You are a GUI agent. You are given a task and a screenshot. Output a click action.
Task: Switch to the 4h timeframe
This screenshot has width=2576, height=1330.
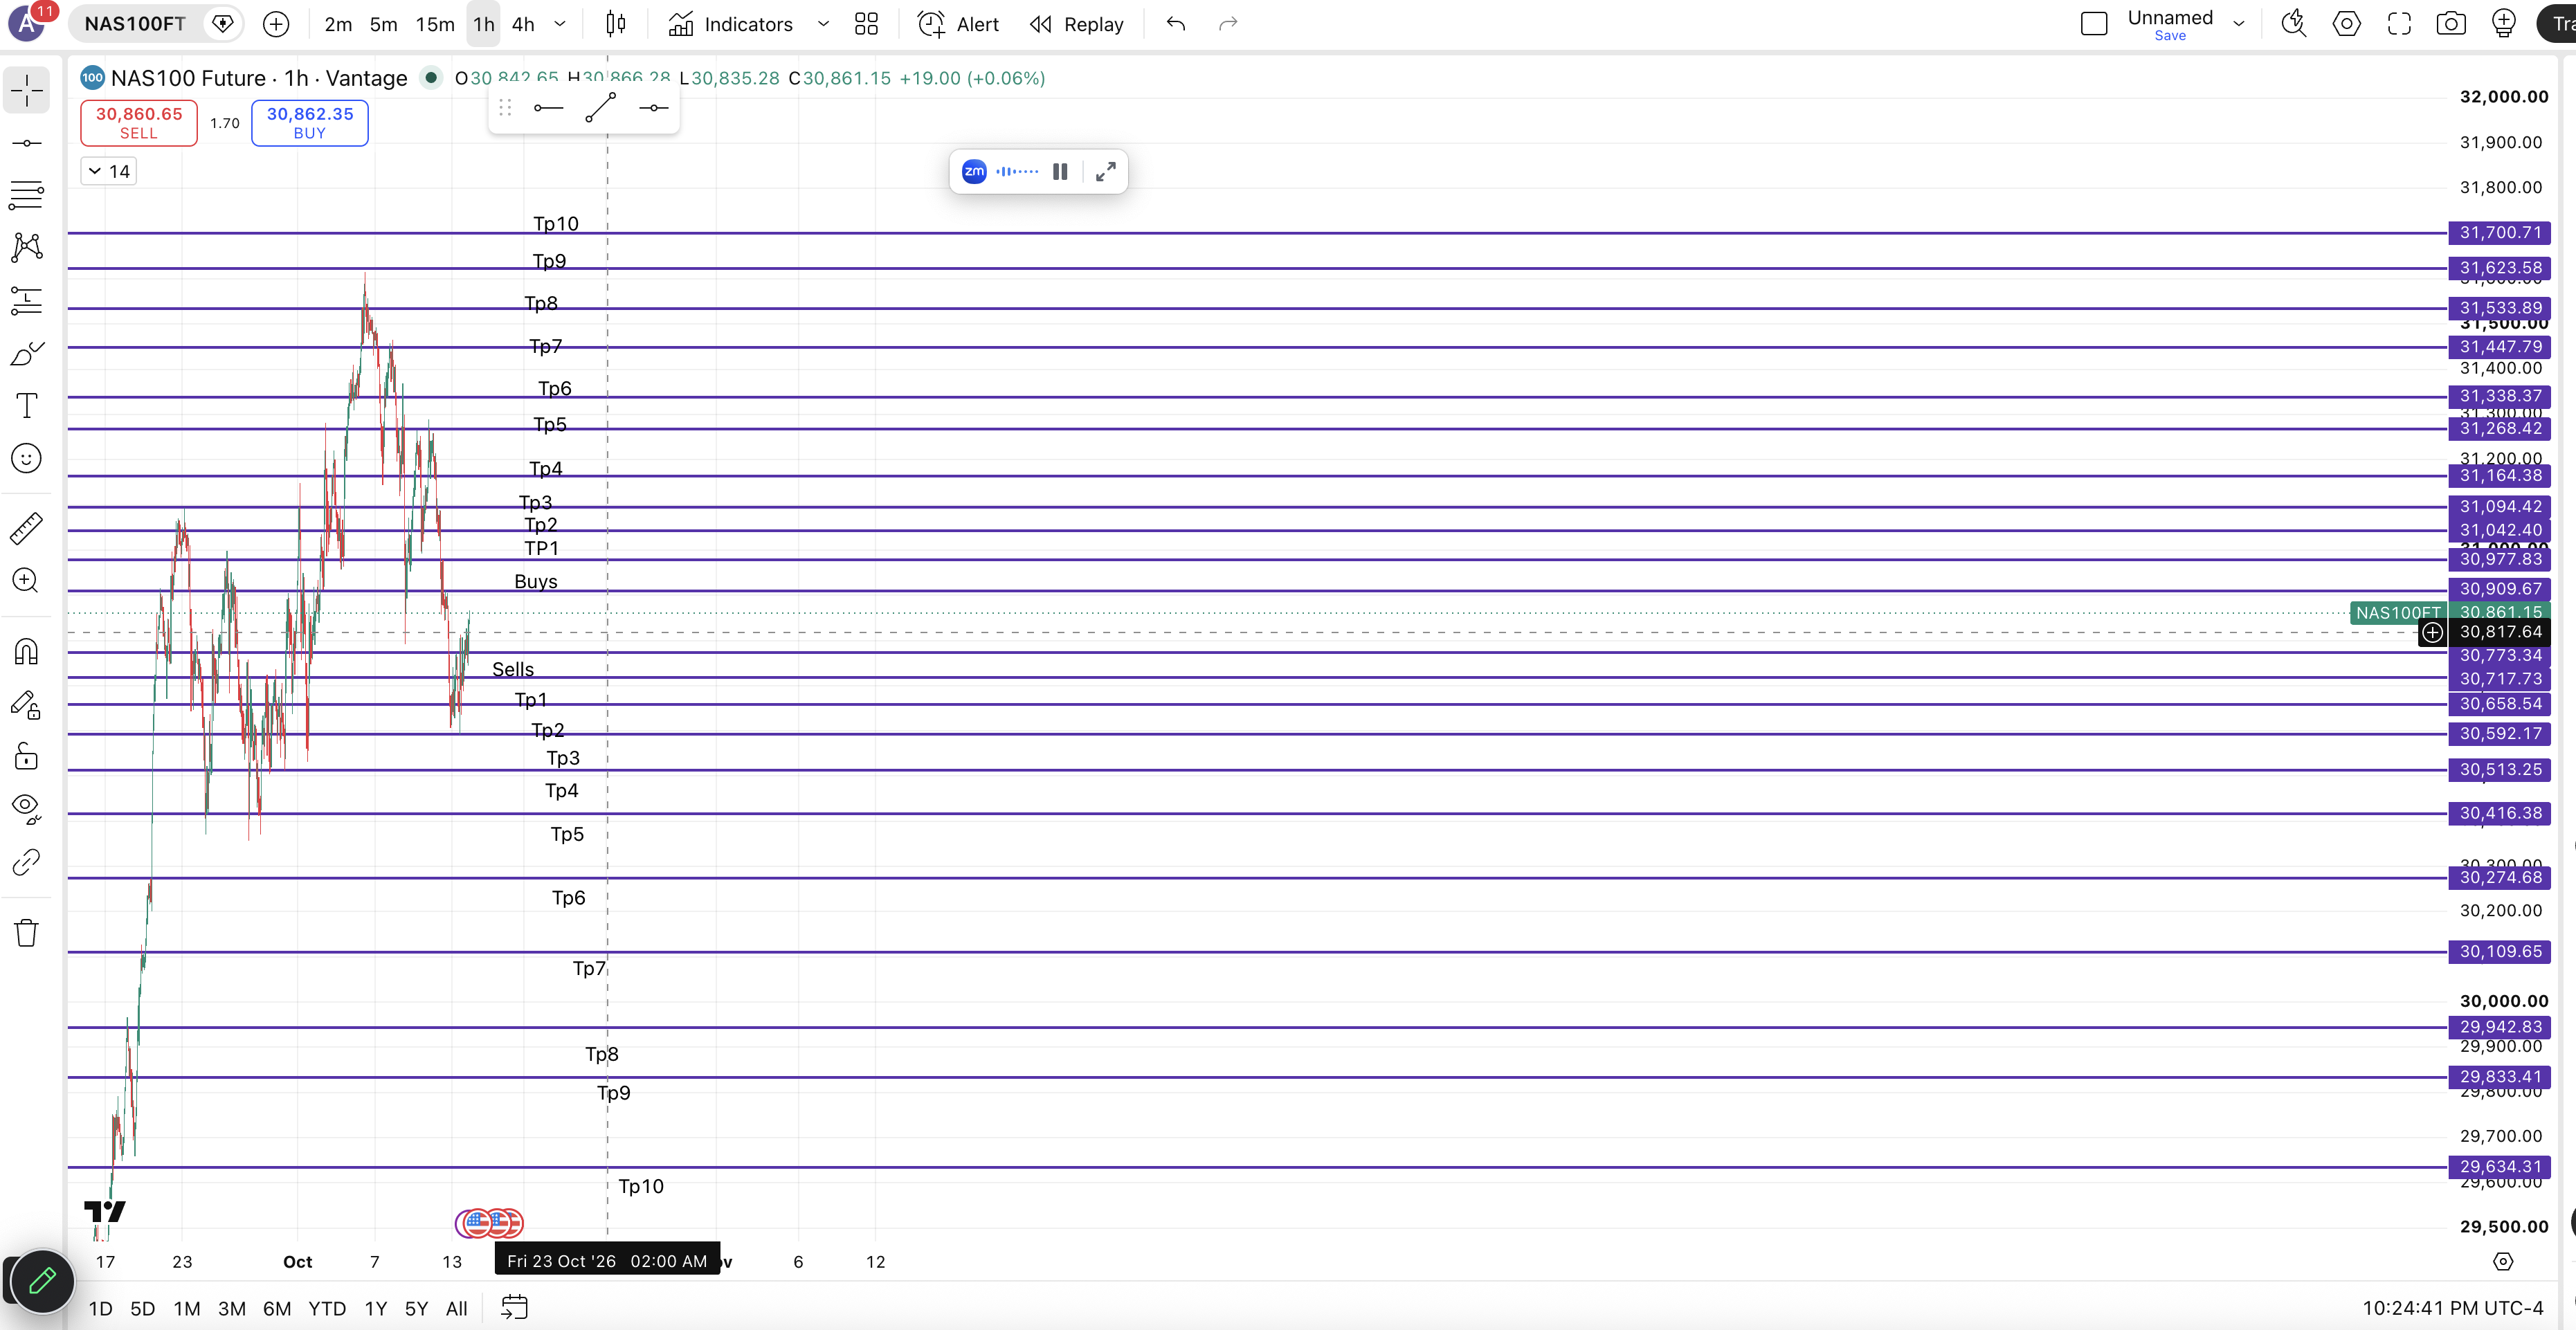[x=523, y=24]
